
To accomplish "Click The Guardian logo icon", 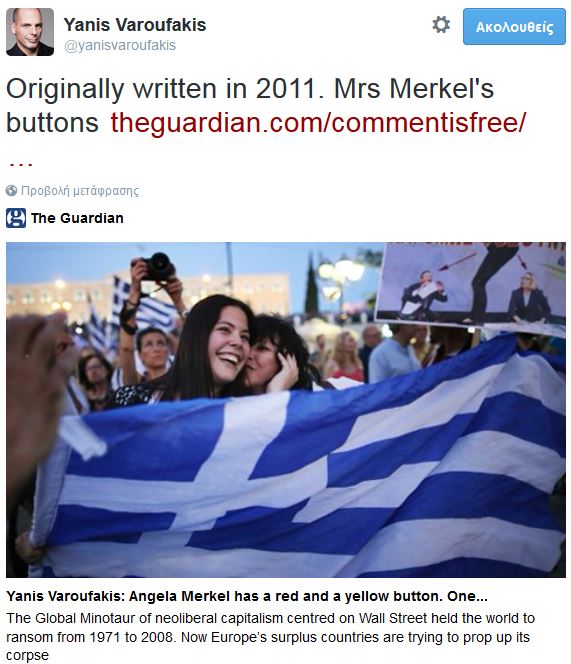I will tap(16, 218).
